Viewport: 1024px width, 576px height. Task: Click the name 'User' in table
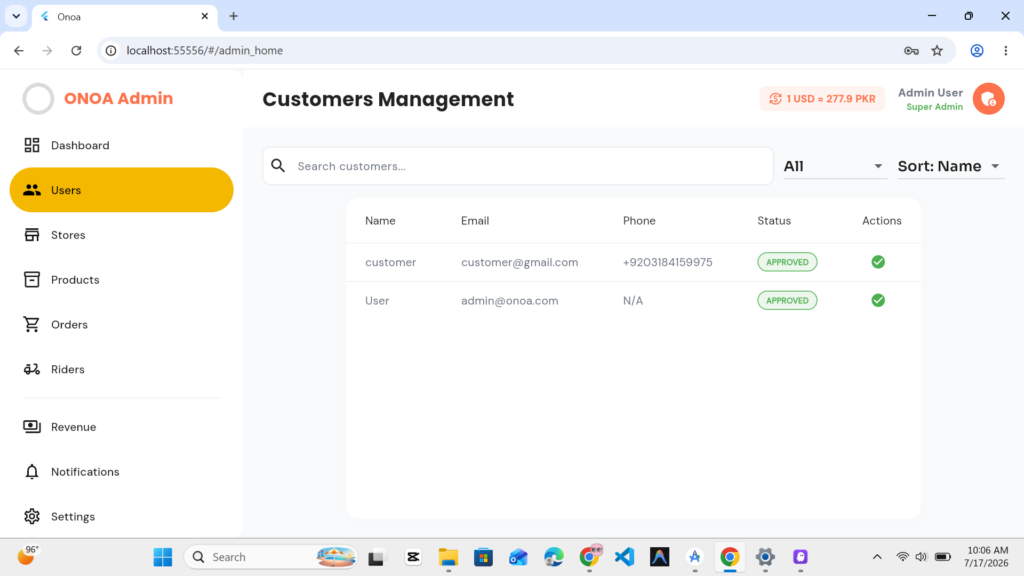(377, 300)
